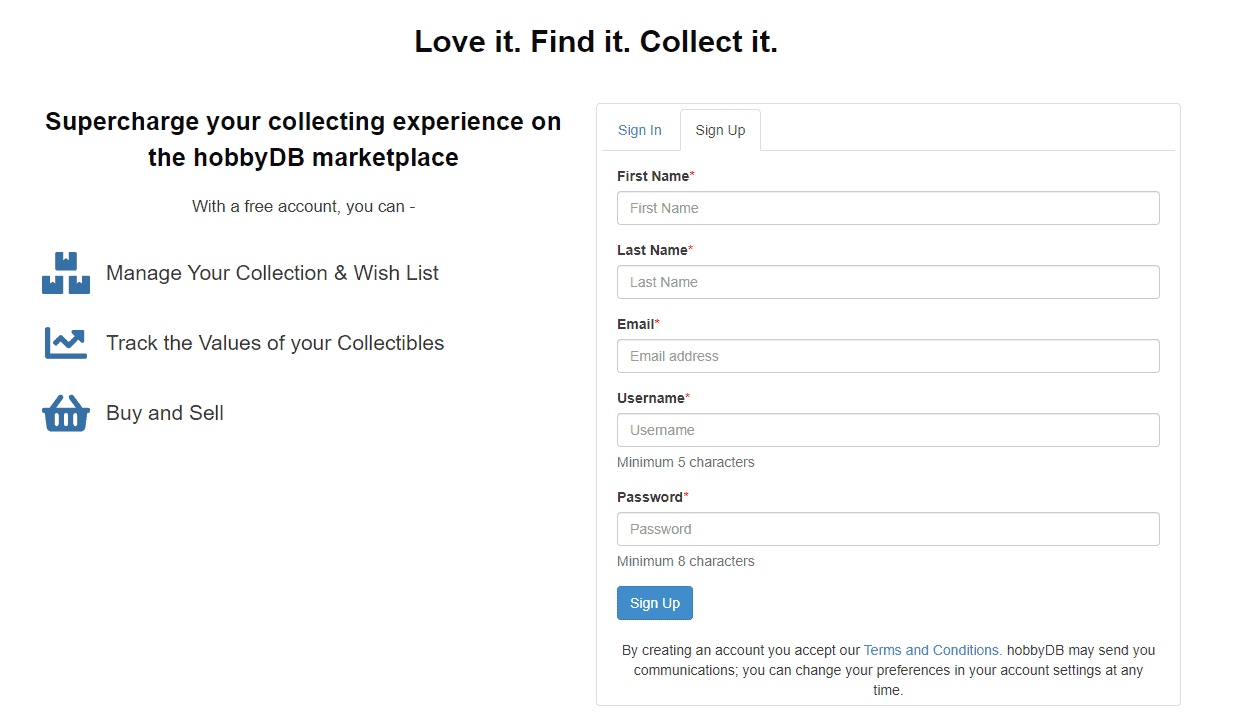This screenshot has height=717, width=1245.
Task: Click the blue Sign Up button
Action: point(655,602)
